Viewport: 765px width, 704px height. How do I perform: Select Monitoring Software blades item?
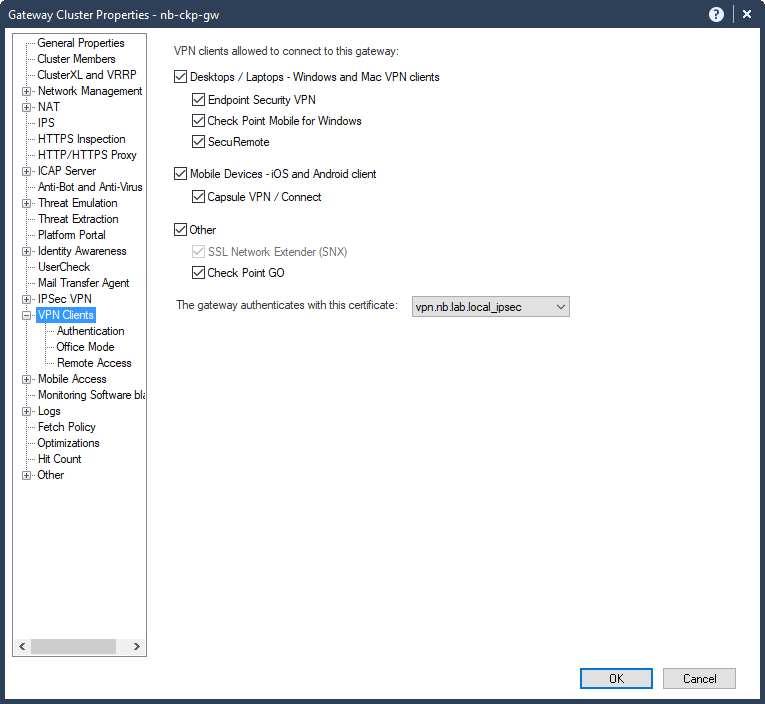pyautogui.click(x=91, y=395)
